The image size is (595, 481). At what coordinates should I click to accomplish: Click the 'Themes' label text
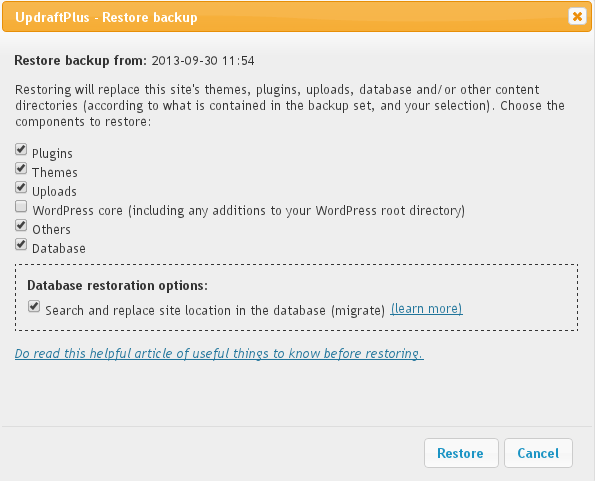(x=55, y=173)
